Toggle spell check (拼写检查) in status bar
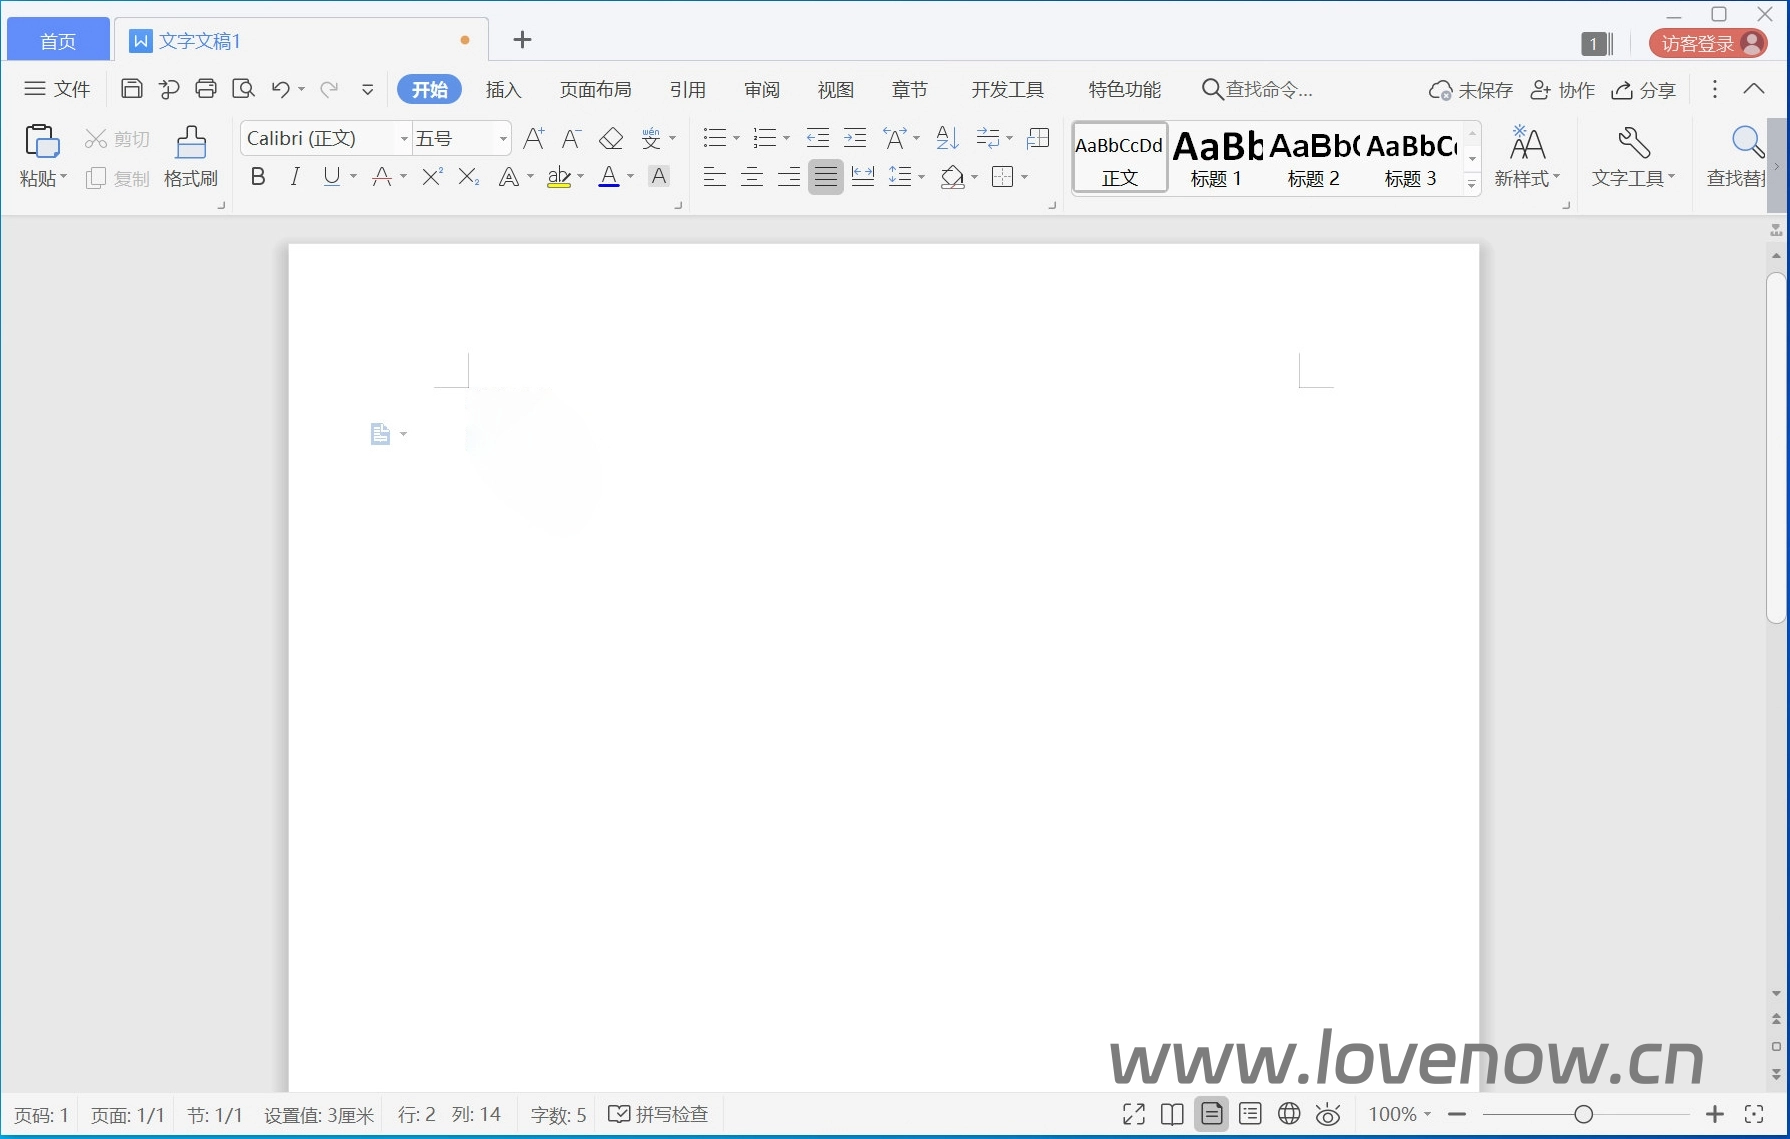The image size is (1790, 1139). 659,1114
